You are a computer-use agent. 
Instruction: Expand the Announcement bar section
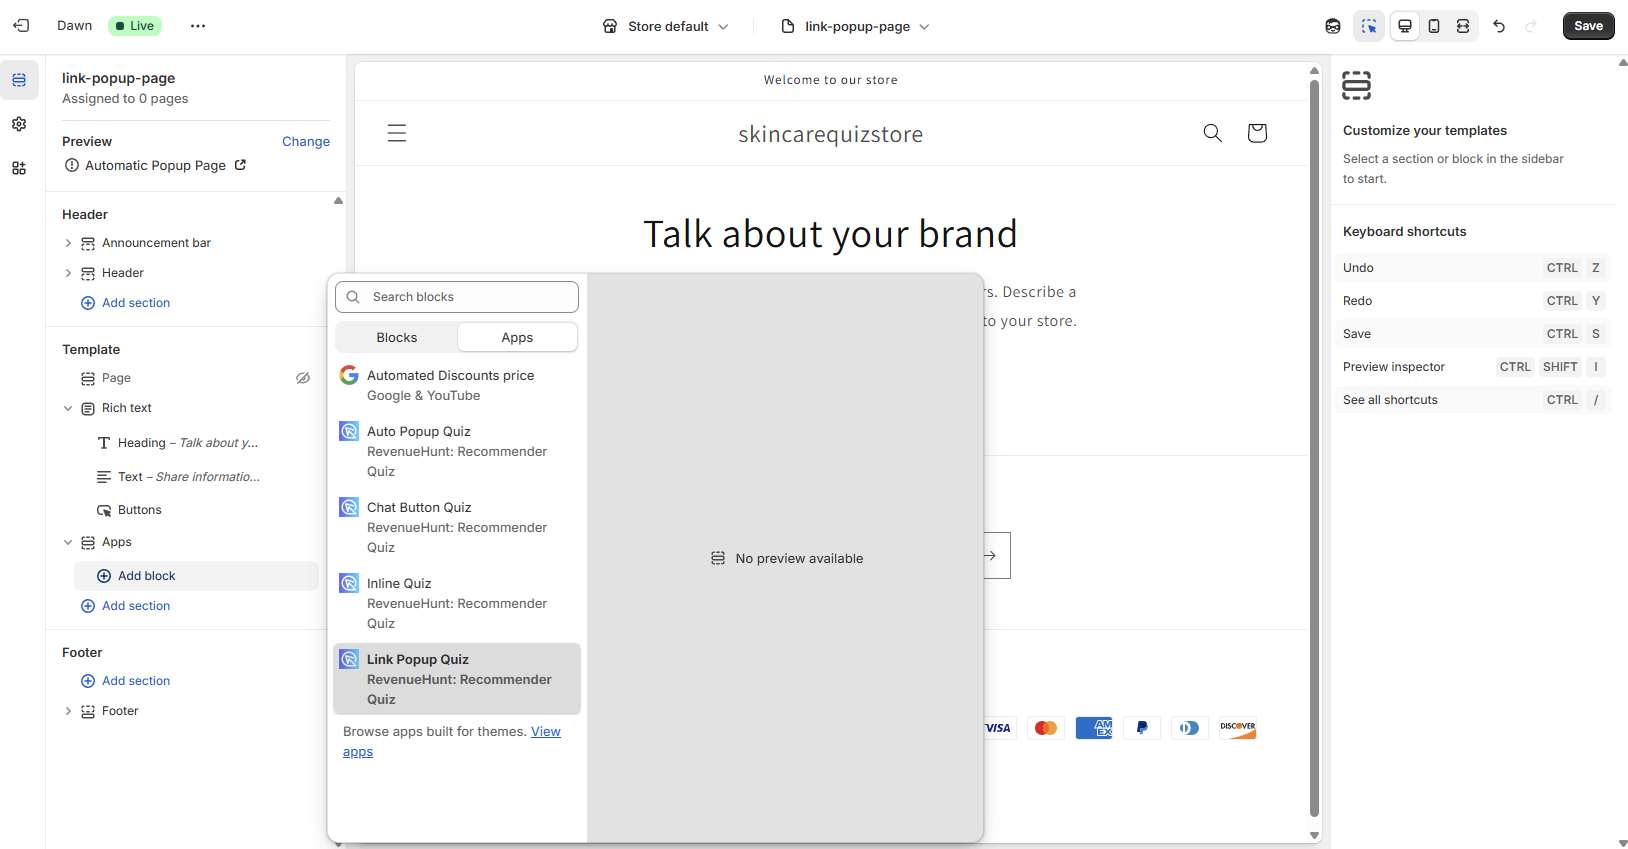68,243
